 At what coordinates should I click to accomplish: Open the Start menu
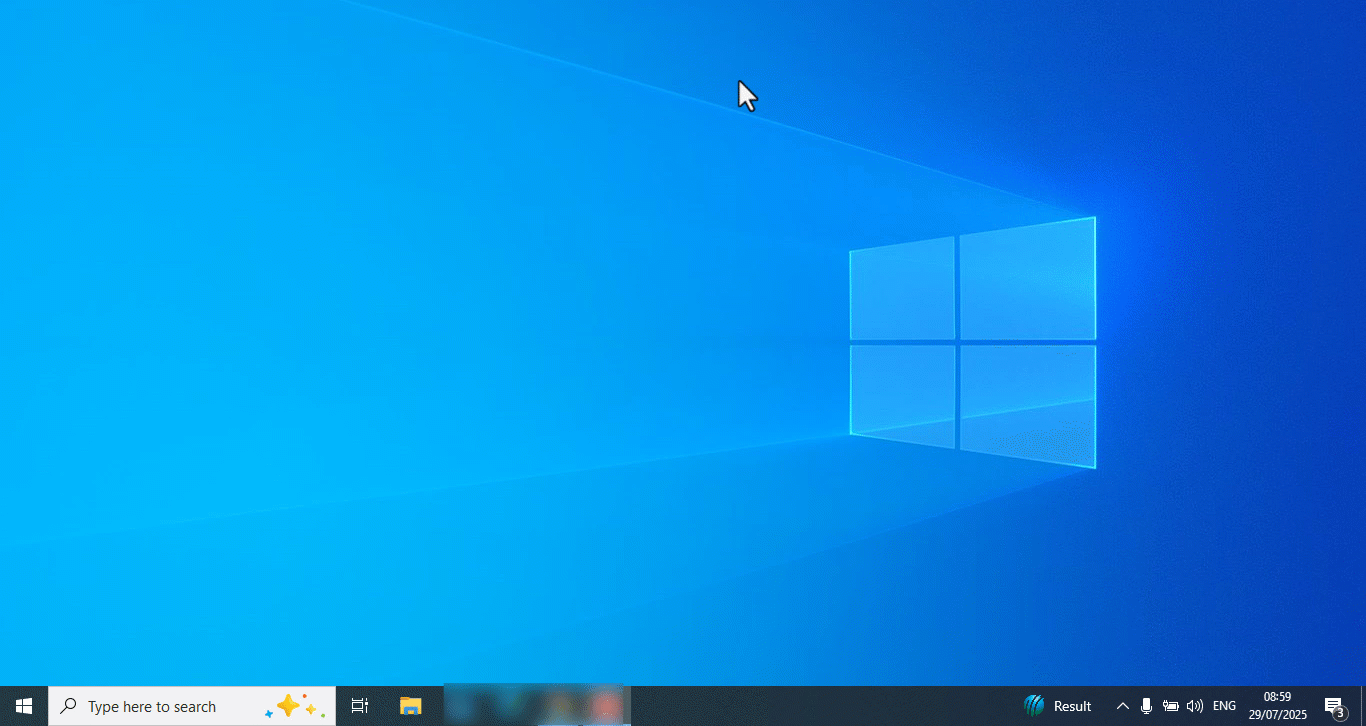[x=22, y=705]
